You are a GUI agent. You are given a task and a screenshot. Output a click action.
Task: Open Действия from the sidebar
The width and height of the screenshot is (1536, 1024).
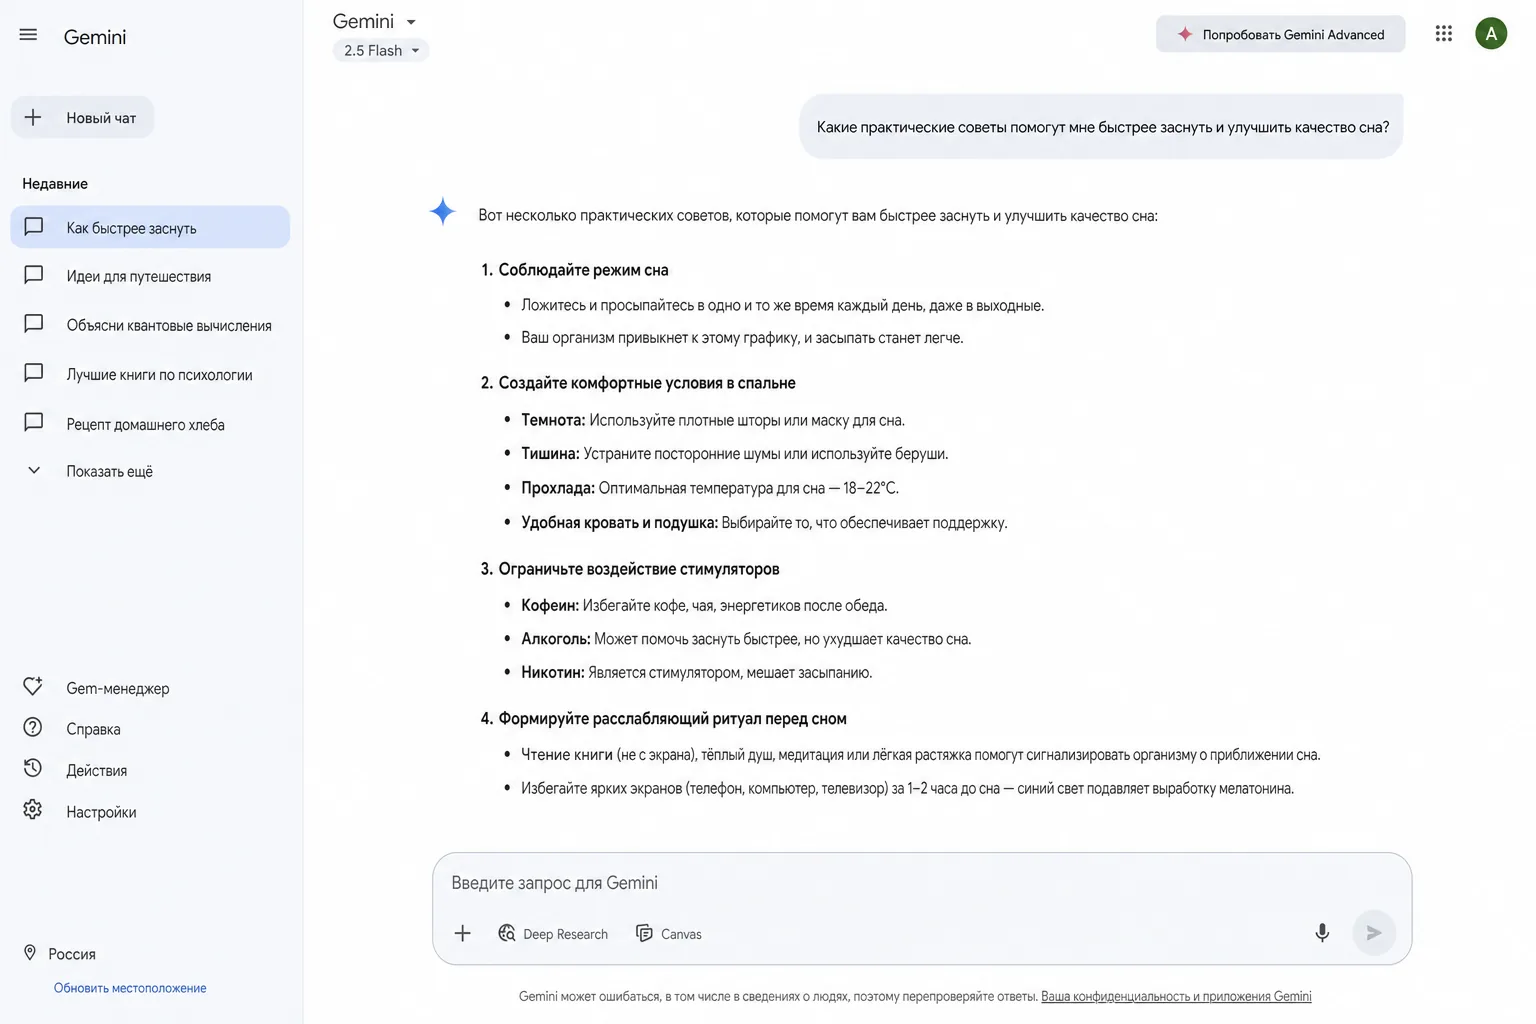[x=96, y=770]
